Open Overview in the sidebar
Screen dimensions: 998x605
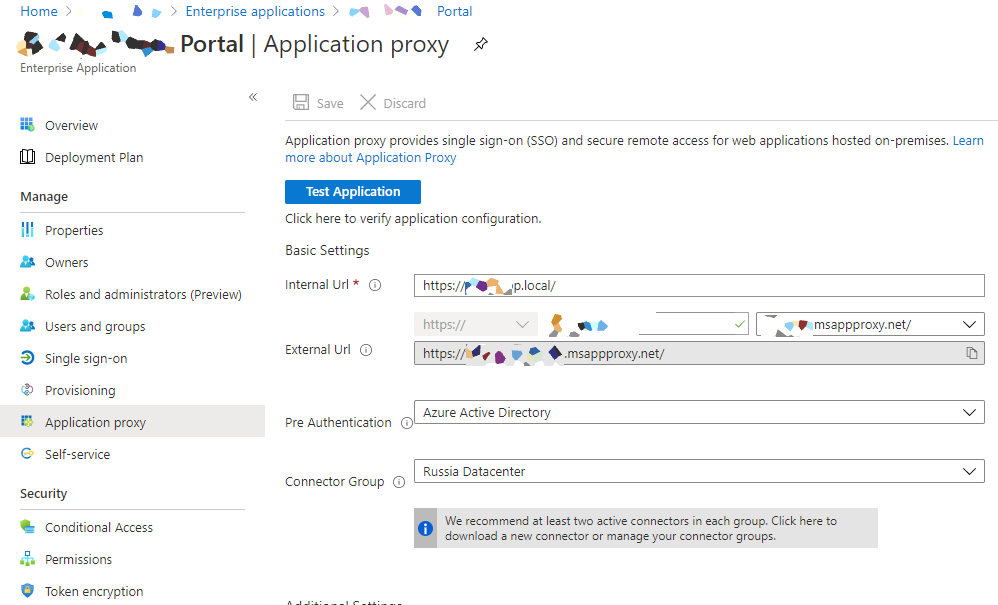click(71, 125)
